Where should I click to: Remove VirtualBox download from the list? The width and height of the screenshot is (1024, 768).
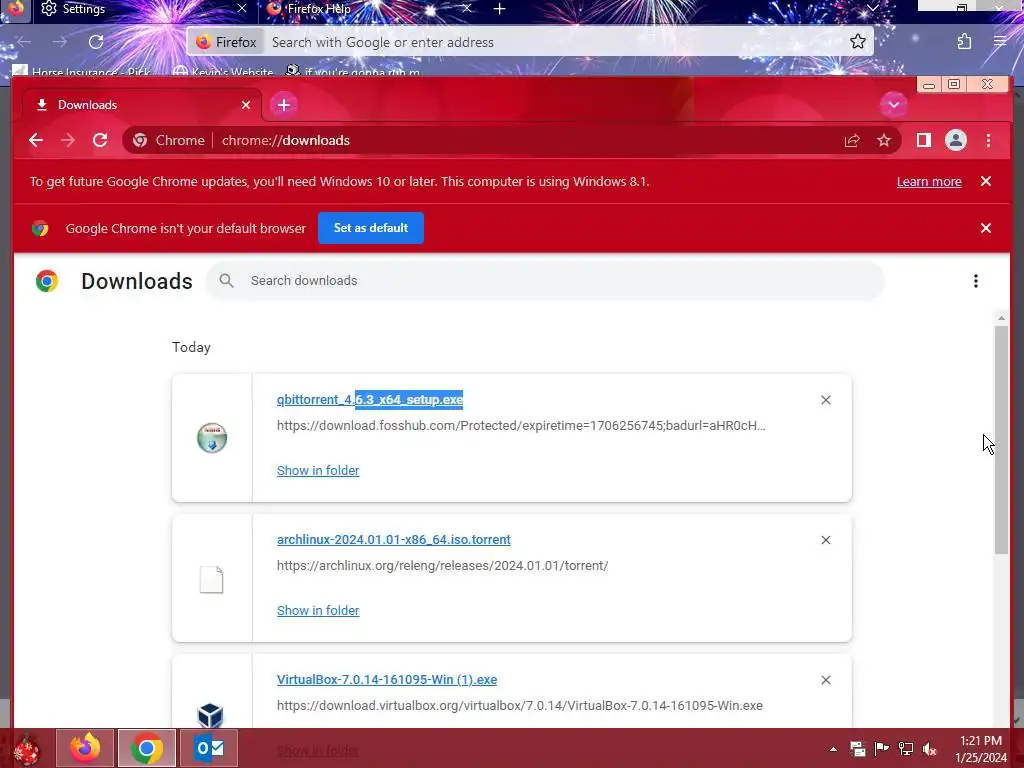coord(825,680)
